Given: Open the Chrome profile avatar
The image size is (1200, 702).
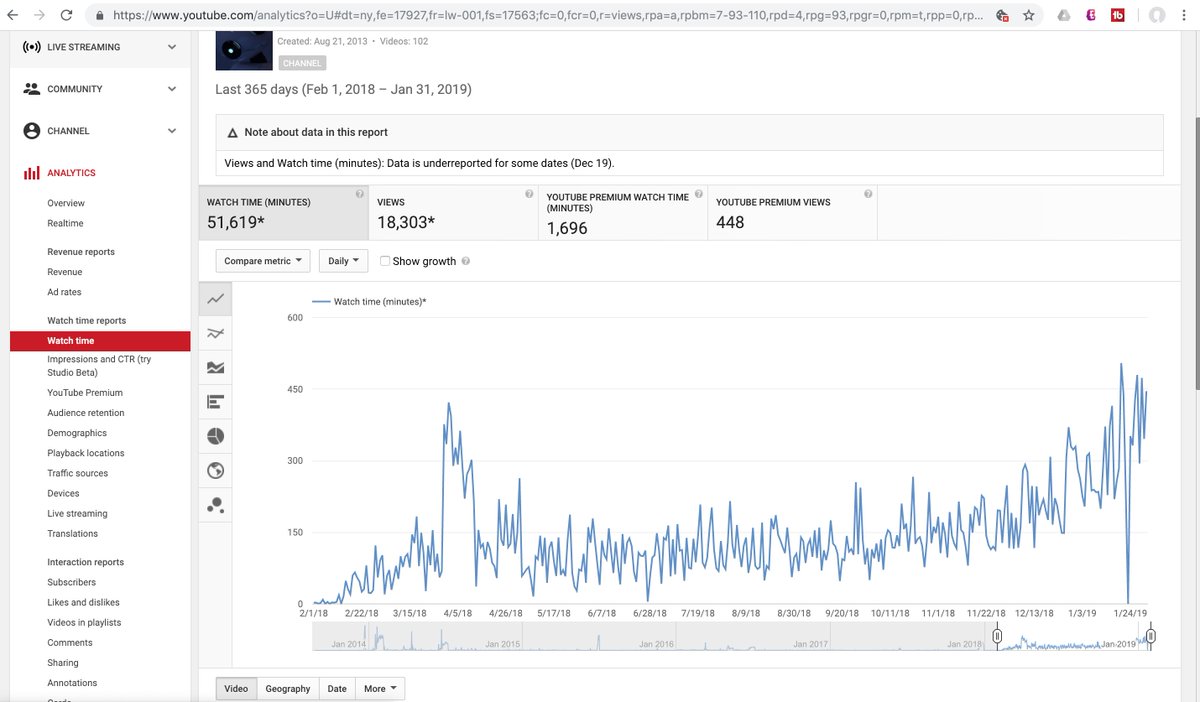Looking at the screenshot, I should coord(1157,15).
